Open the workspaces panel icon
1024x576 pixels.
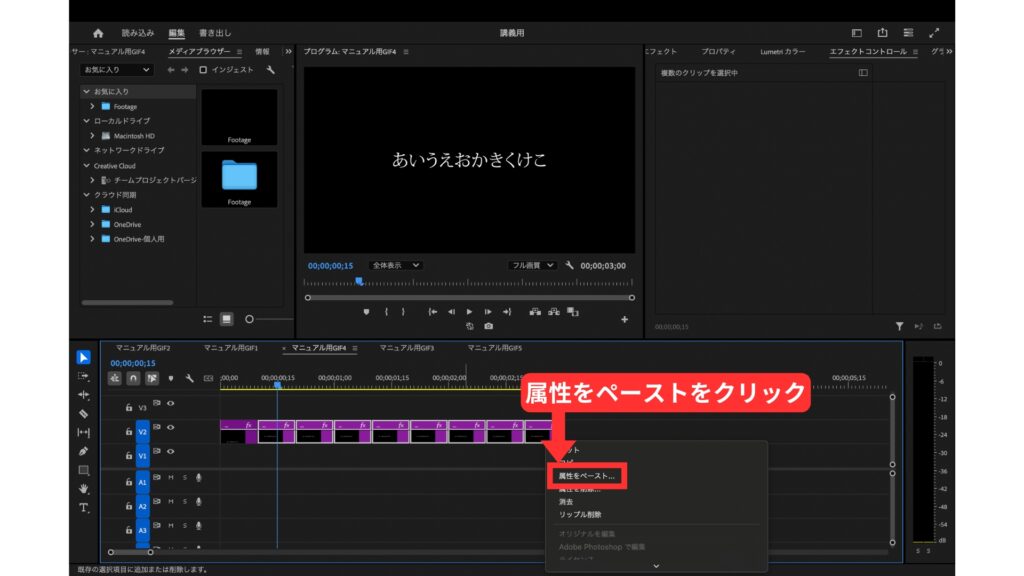coord(857,33)
